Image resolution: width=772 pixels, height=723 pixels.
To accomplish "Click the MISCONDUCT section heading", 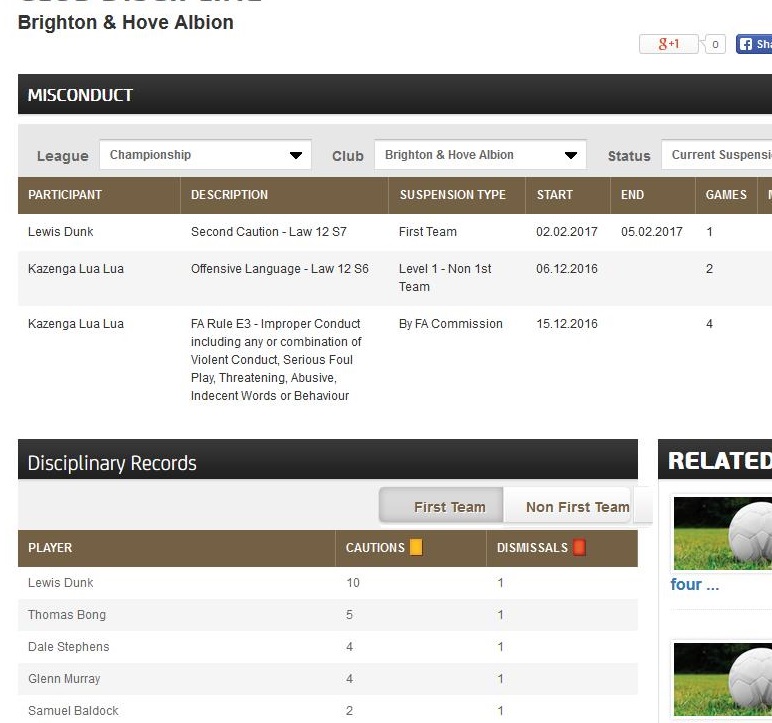I will click(80, 95).
